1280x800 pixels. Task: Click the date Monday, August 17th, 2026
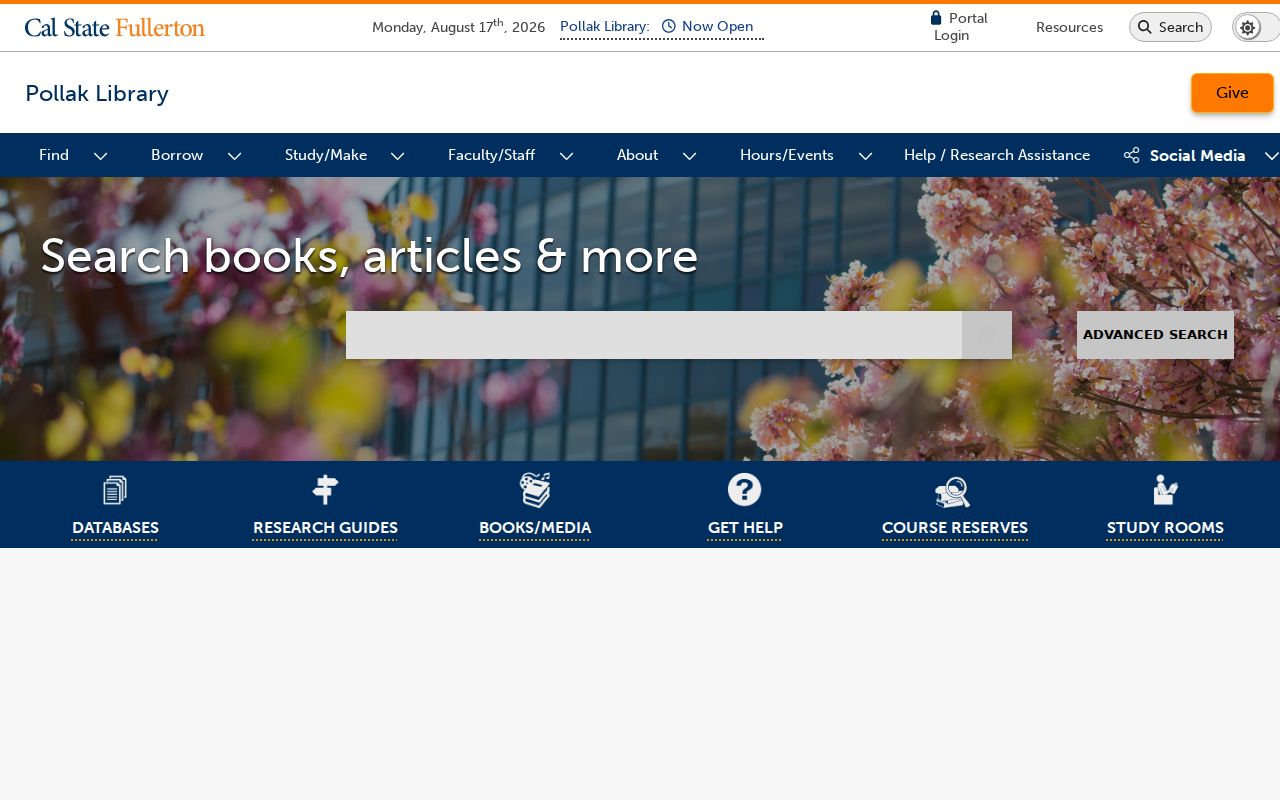coord(458,27)
